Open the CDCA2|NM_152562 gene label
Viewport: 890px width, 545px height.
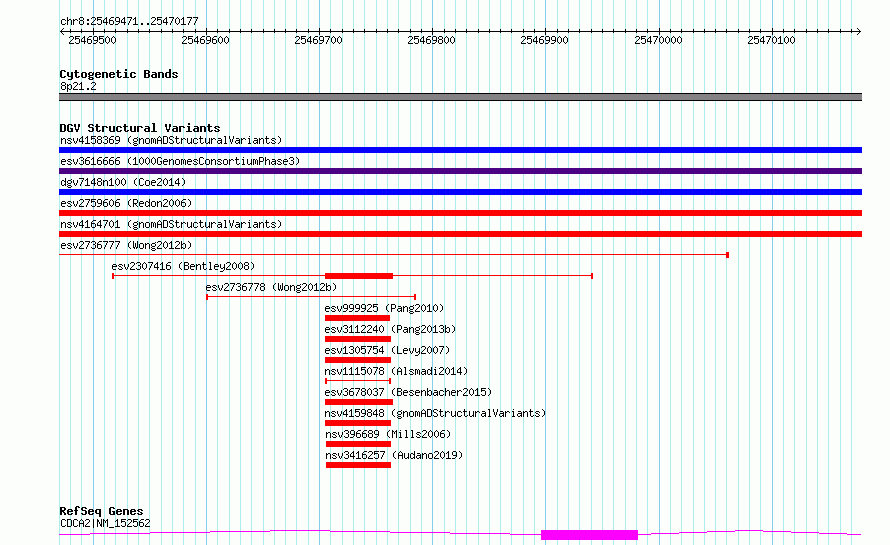pos(105,523)
